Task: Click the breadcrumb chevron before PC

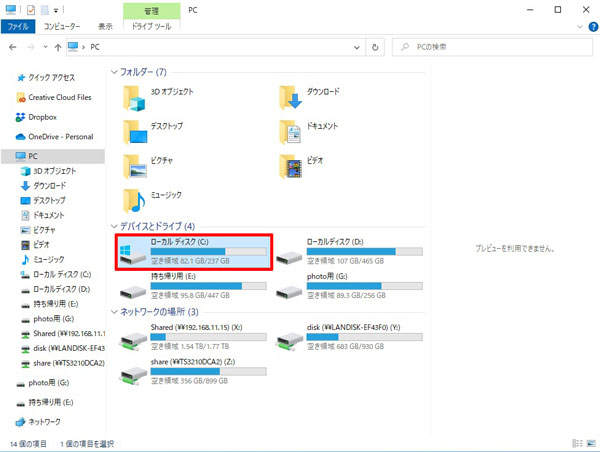Action: click(x=83, y=47)
